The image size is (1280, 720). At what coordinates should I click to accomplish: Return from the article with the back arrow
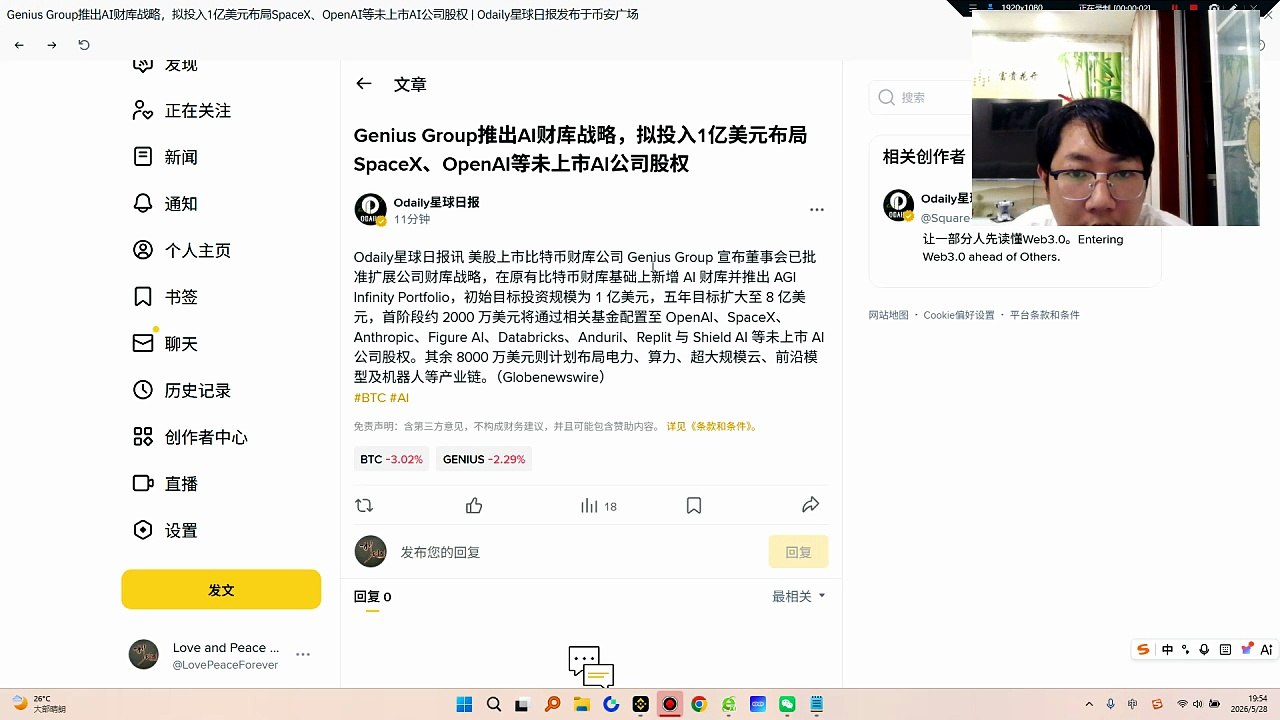[x=364, y=84]
